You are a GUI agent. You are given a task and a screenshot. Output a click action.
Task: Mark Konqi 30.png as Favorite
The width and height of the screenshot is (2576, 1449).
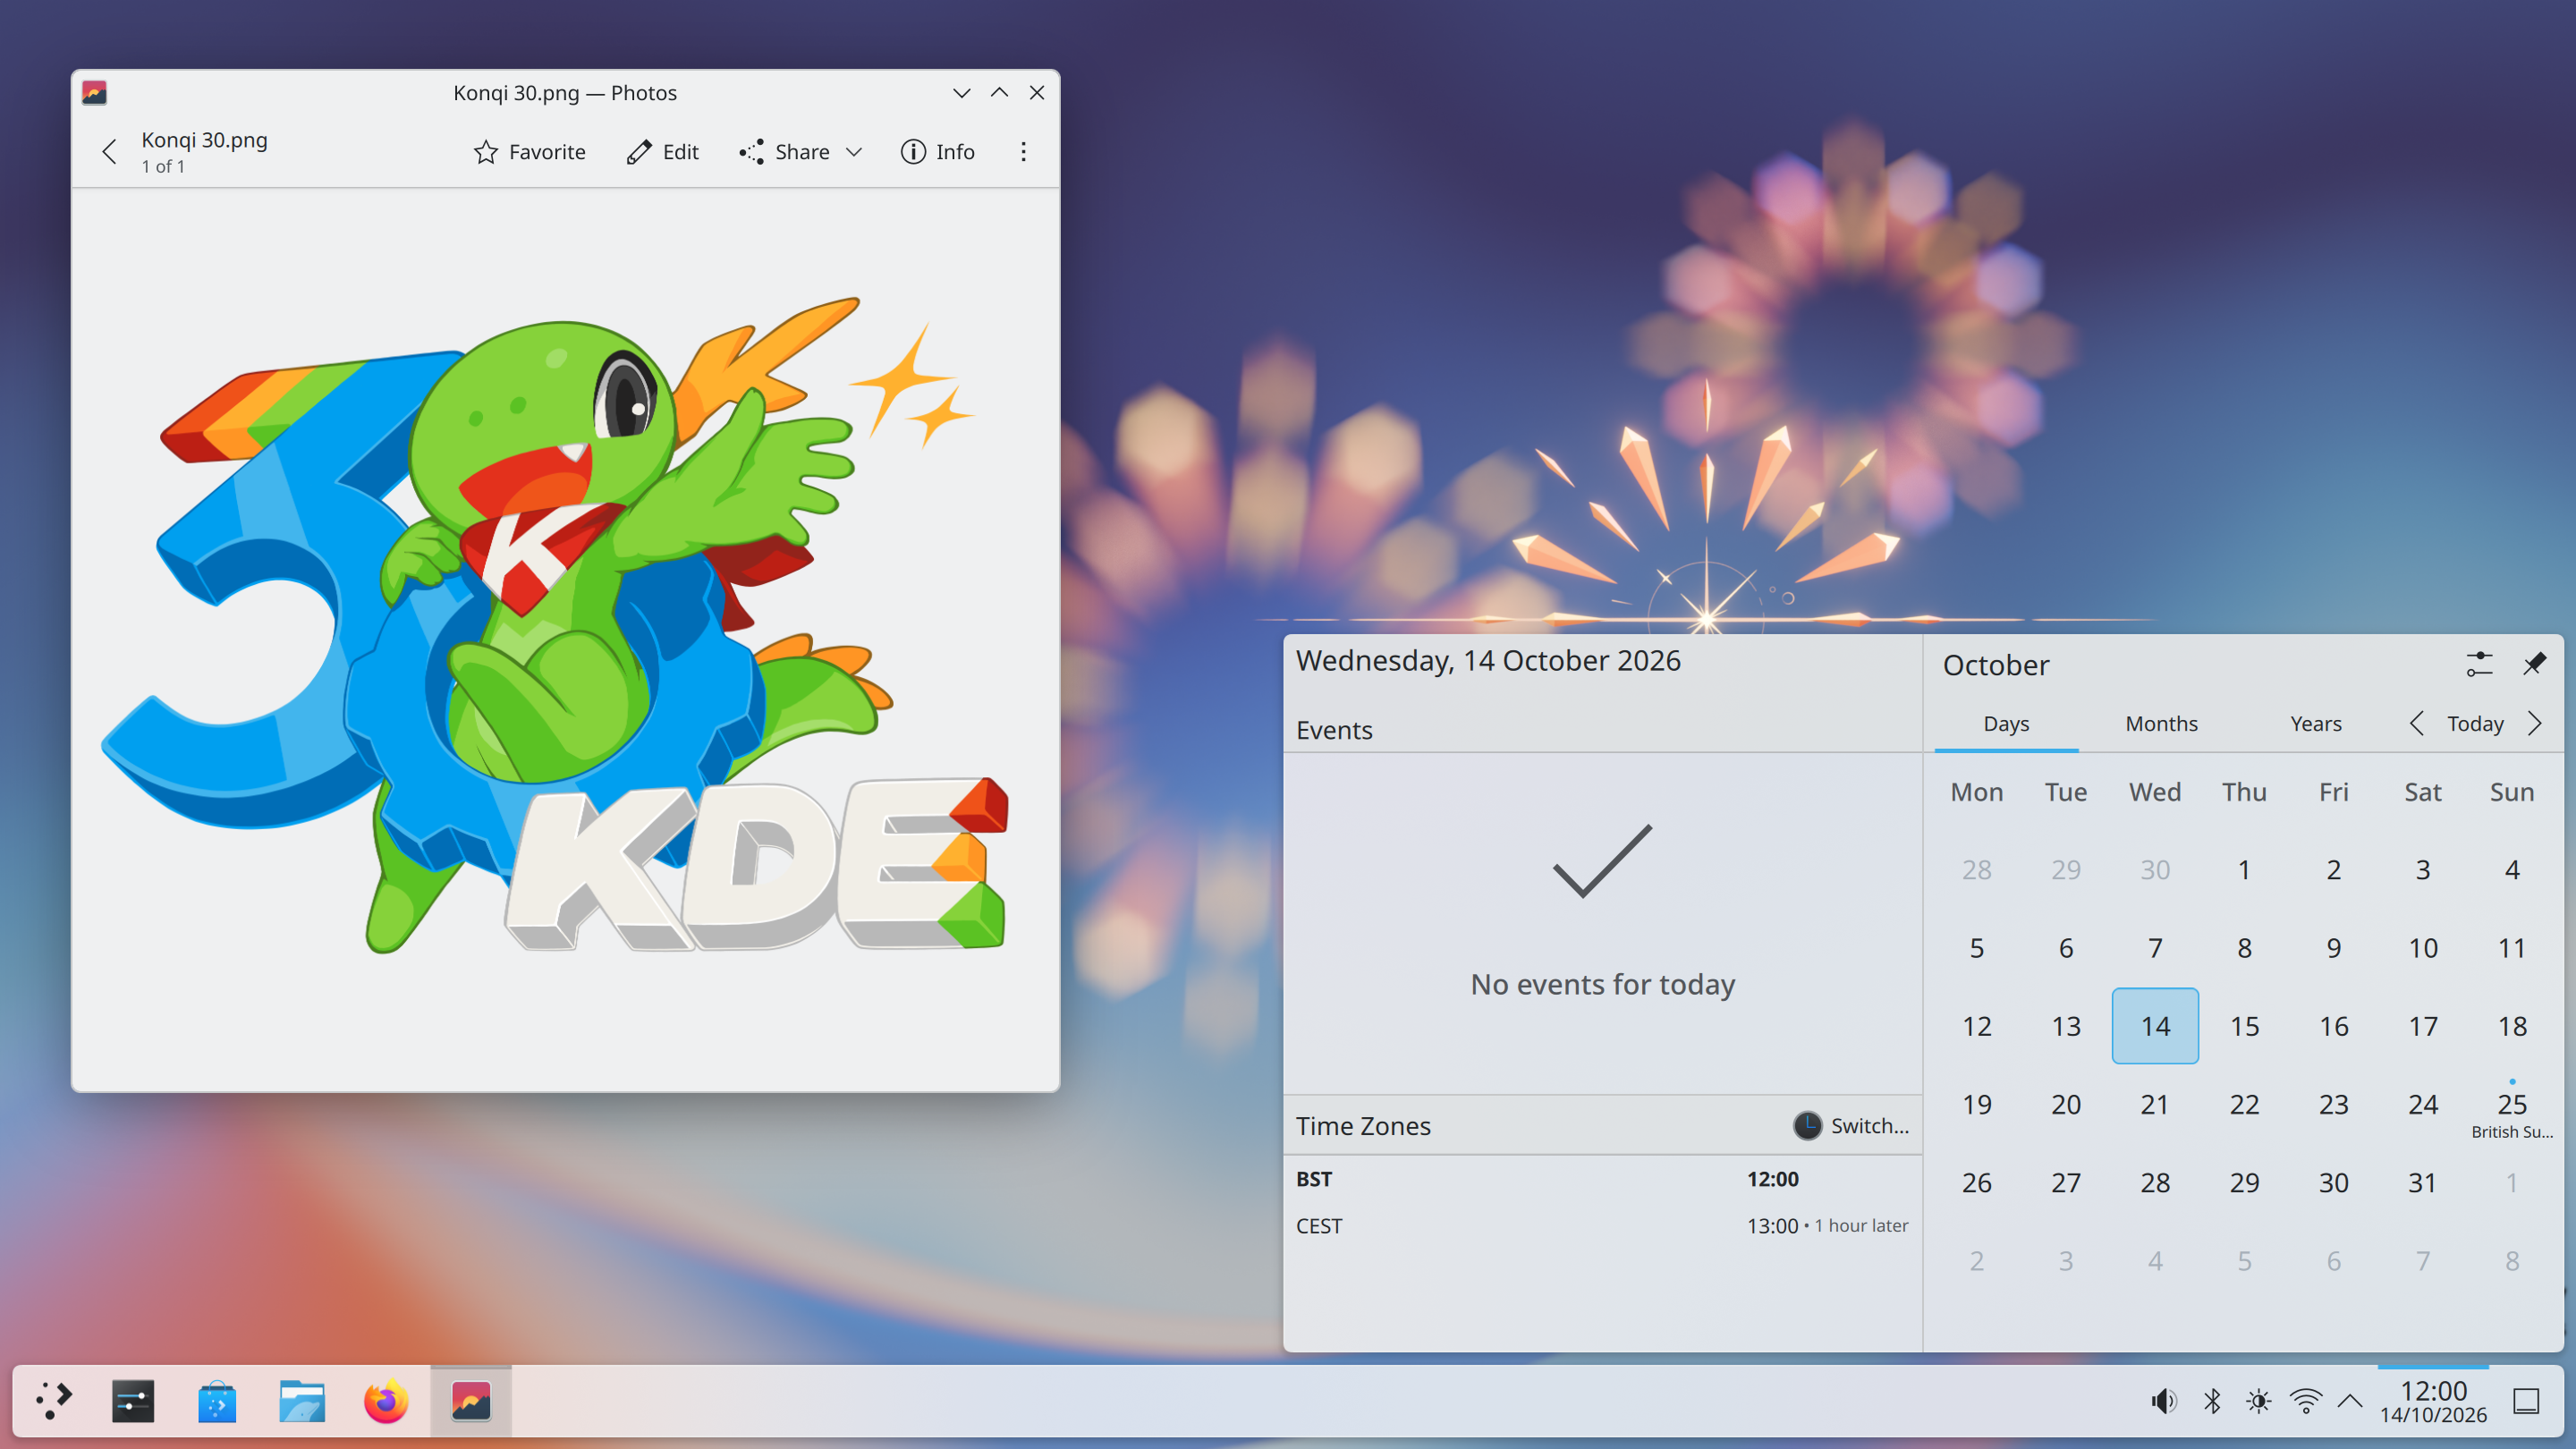pyautogui.click(x=529, y=152)
